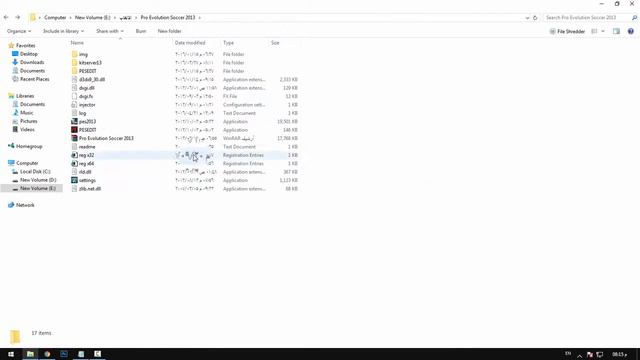Click the Forward navigation arrow
Viewport: 640px width, 360px height.
click(x=18, y=18)
